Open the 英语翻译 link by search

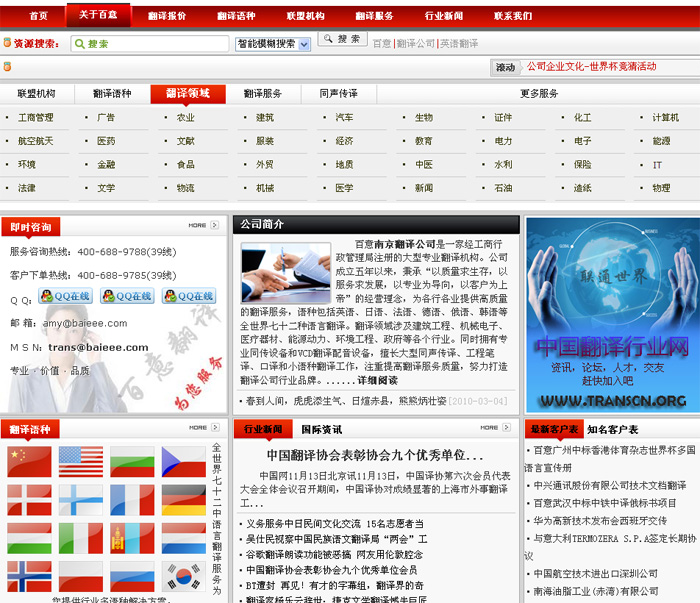459,43
